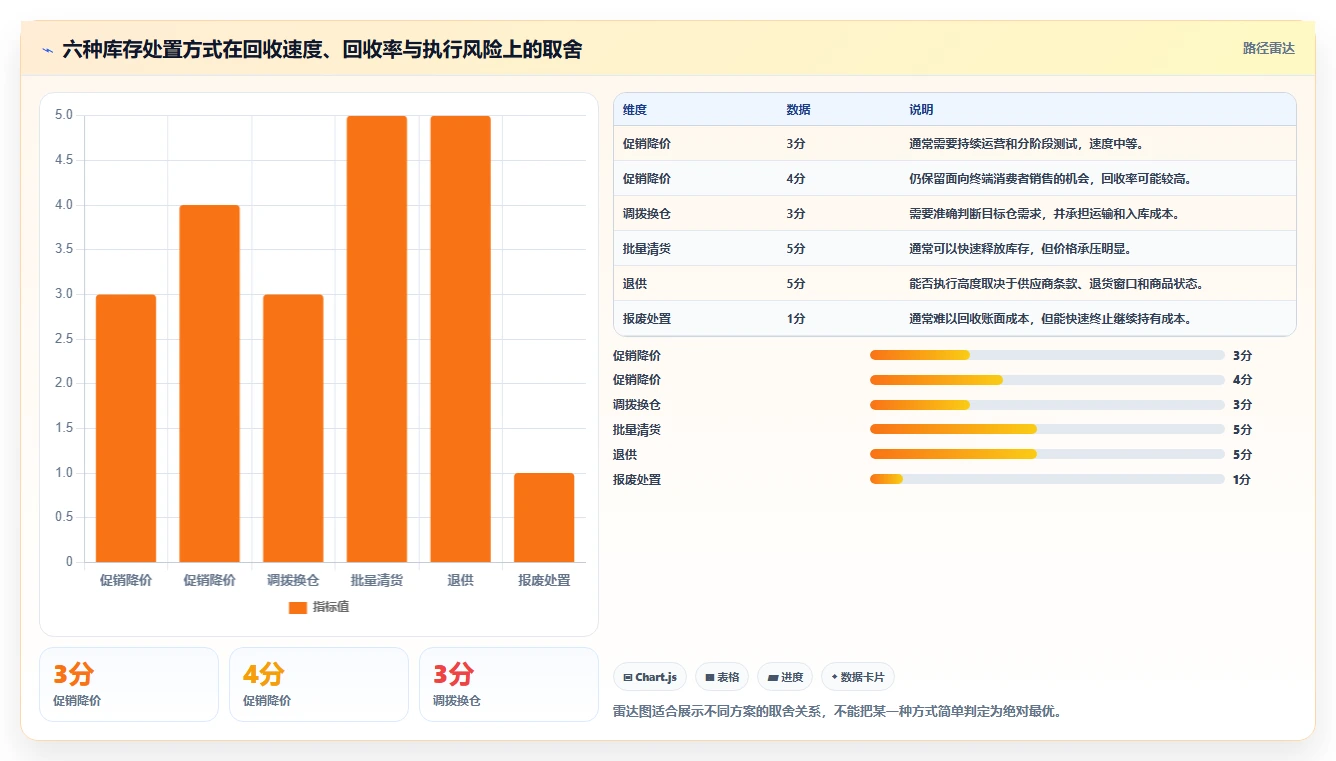Click the 批量清货 x-axis label
Image resolution: width=1336 pixels, height=761 pixels.
pyautogui.click(x=377, y=580)
